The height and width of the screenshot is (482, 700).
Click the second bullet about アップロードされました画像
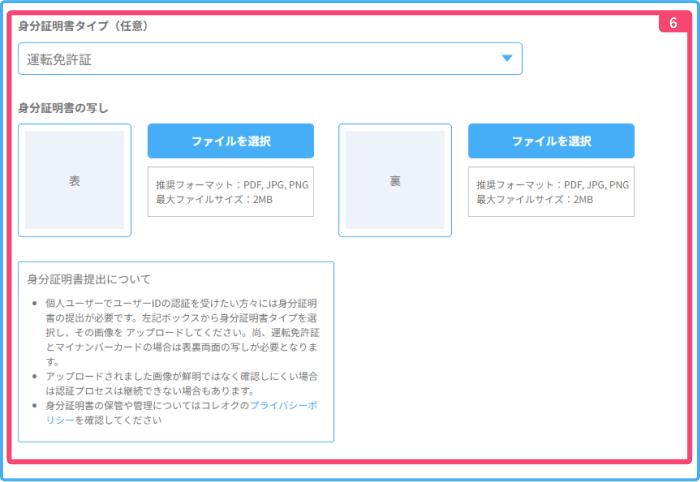coord(180,383)
